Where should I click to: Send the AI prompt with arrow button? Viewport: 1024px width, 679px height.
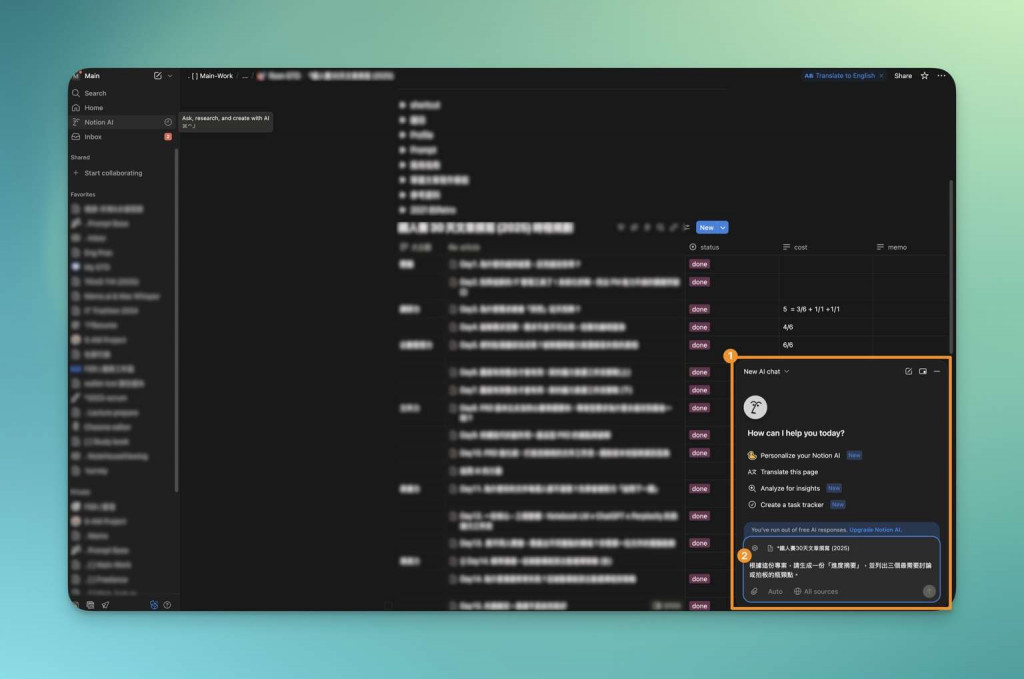pos(929,592)
